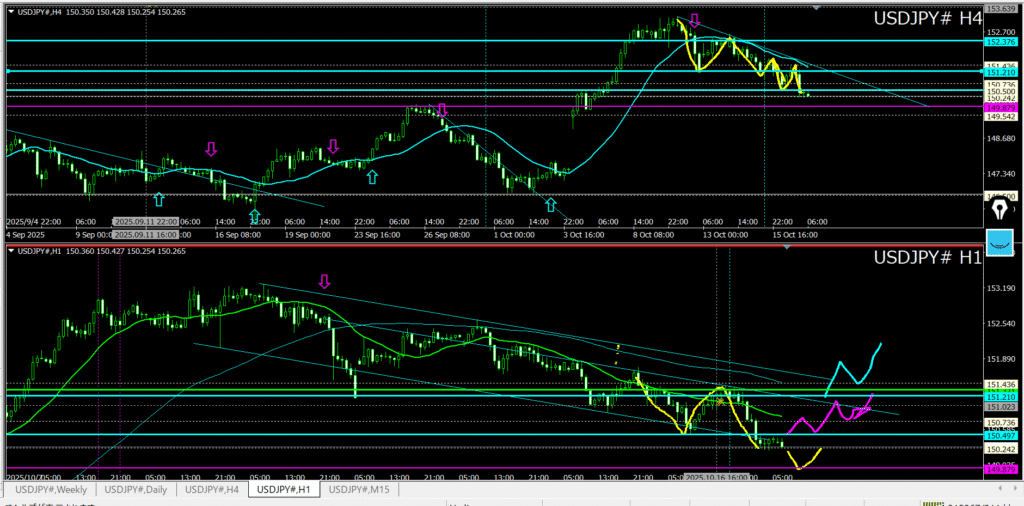Click the blue smiley face icon
The image size is (1024, 506).
point(1000,241)
